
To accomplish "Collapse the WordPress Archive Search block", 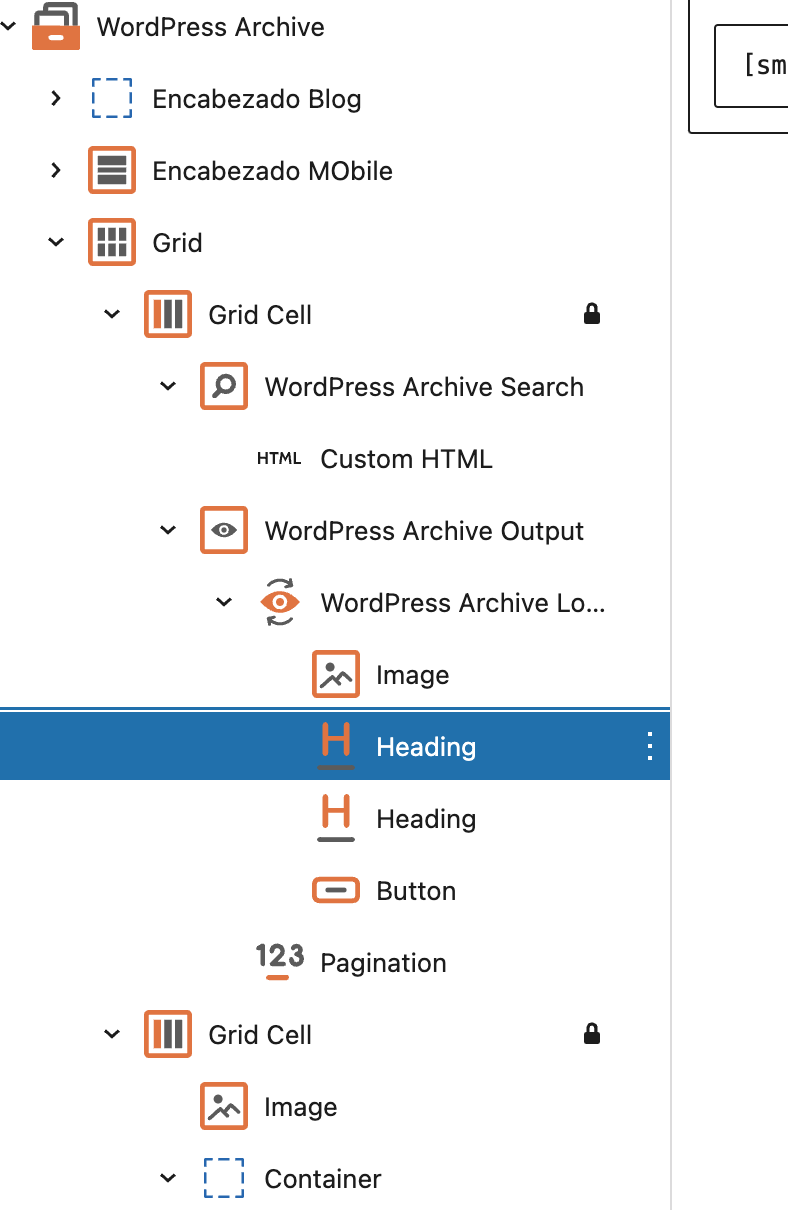I will (168, 387).
